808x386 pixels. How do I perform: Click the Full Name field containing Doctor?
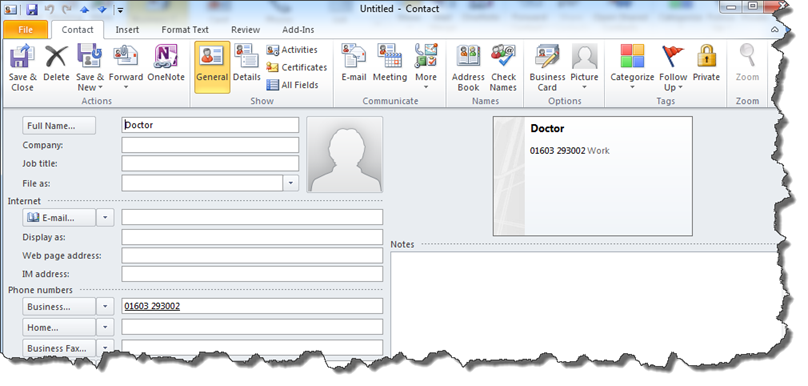(x=210, y=125)
